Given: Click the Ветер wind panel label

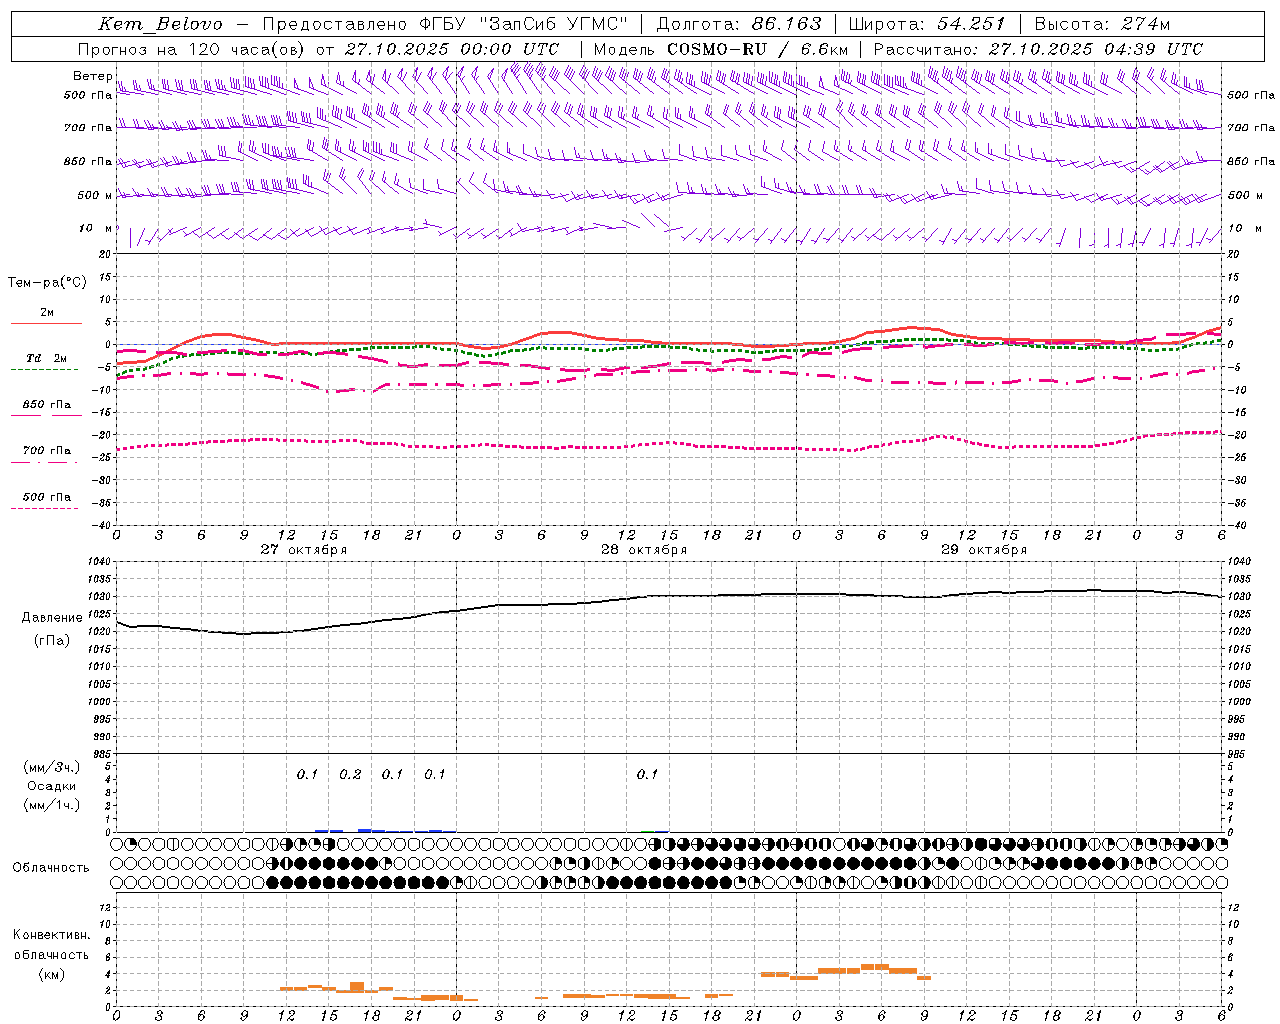Looking at the screenshot, I should point(92,76).
